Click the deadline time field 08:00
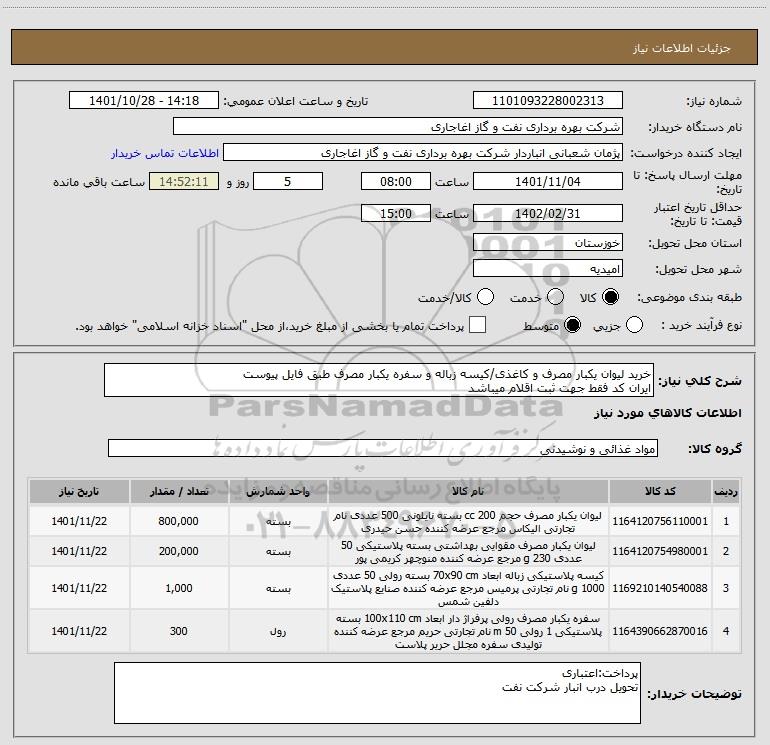This screenshot has width=770, height=745. 396,182
